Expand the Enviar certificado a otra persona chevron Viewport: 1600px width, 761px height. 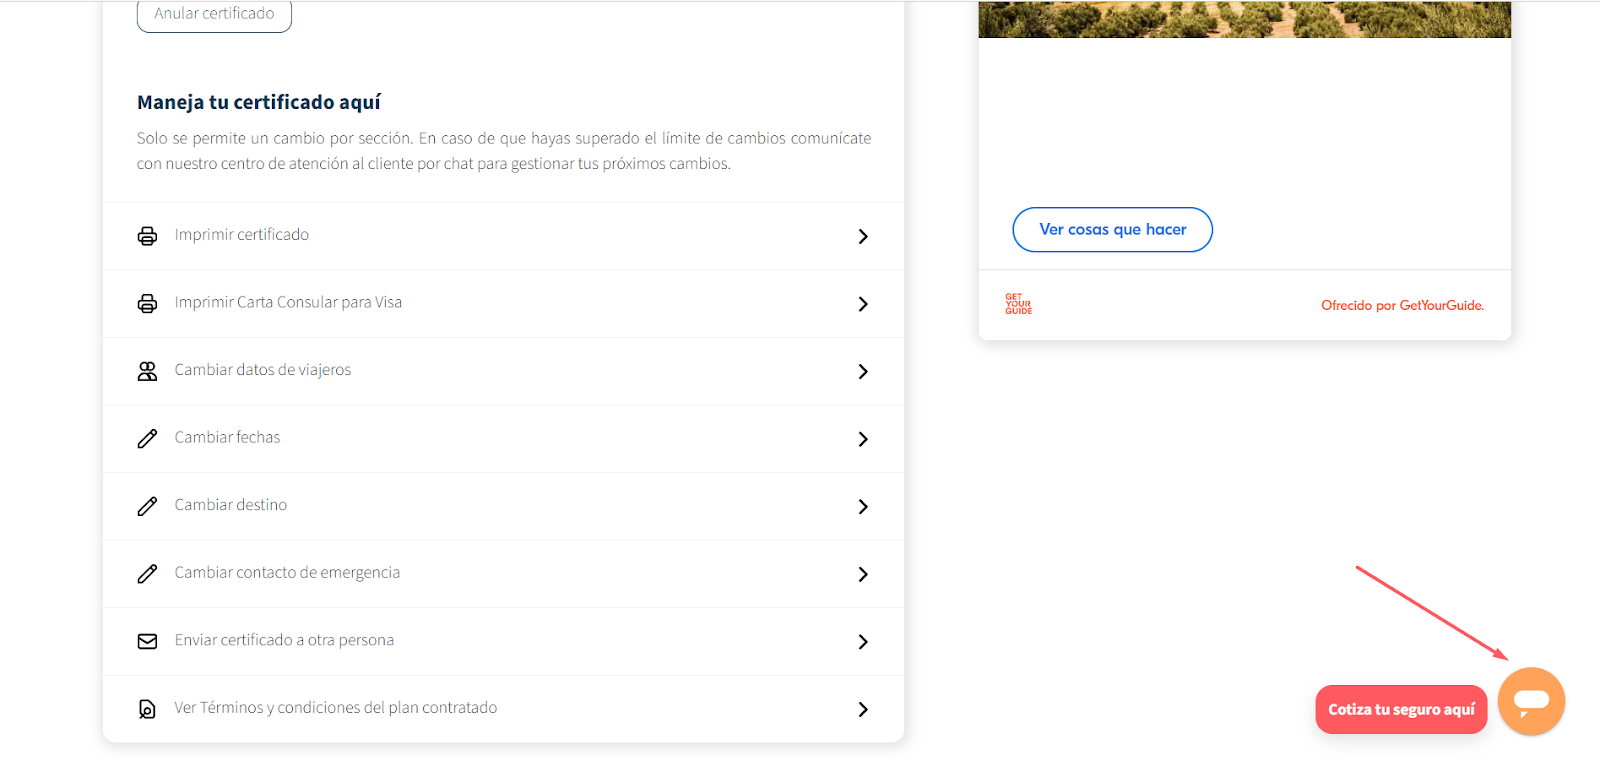(x=863, y=642)
